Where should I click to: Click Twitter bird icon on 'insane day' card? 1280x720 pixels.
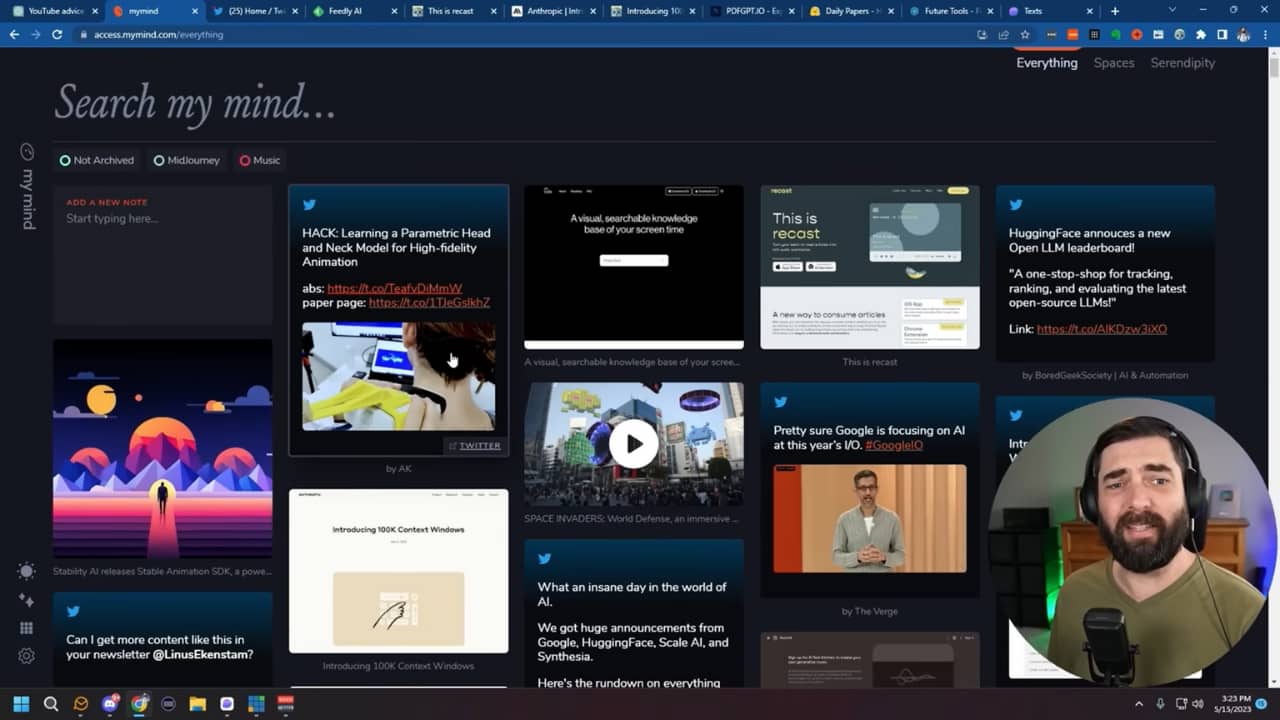pos(545,559)
